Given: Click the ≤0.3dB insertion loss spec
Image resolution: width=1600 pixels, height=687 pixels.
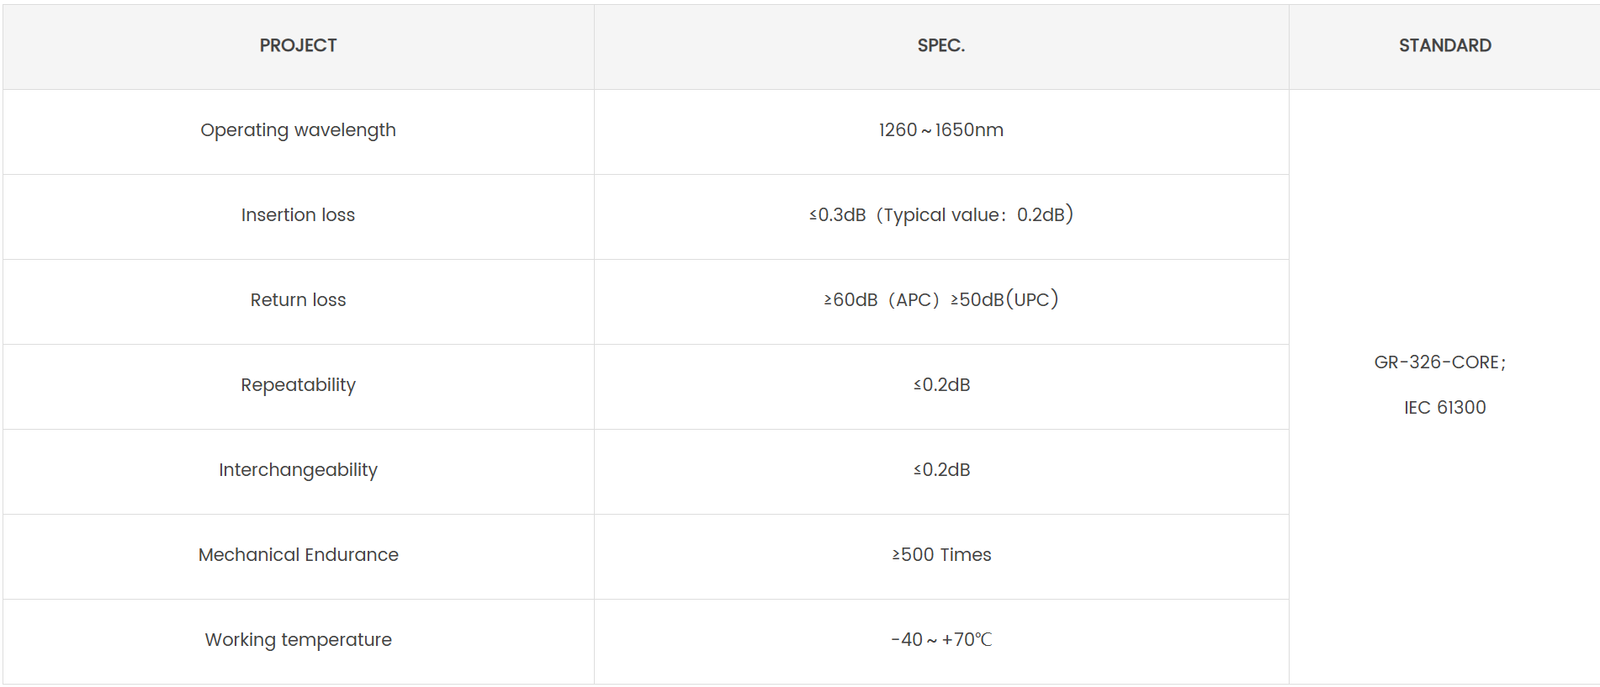Looking at the screenshot, I should pos(838,215).
